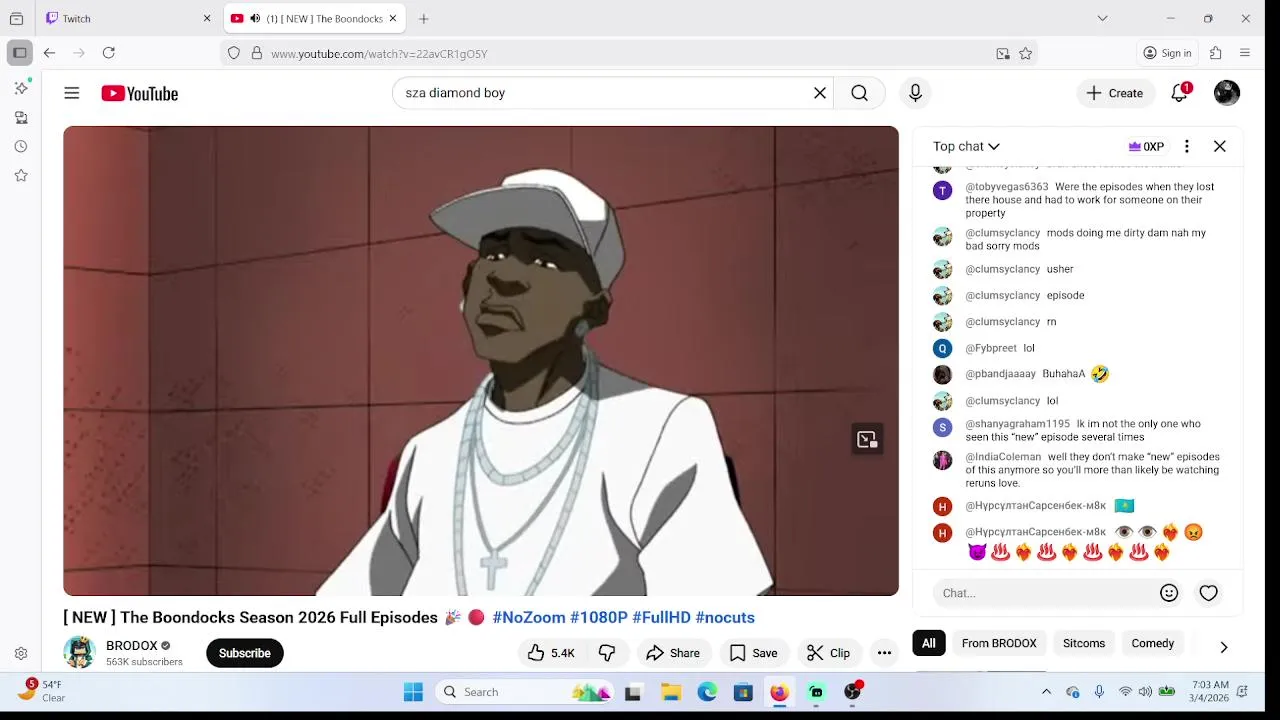Open YouTube notifications bell
Viewport: 1280px width, 720px height.
tap(1180, 93)
